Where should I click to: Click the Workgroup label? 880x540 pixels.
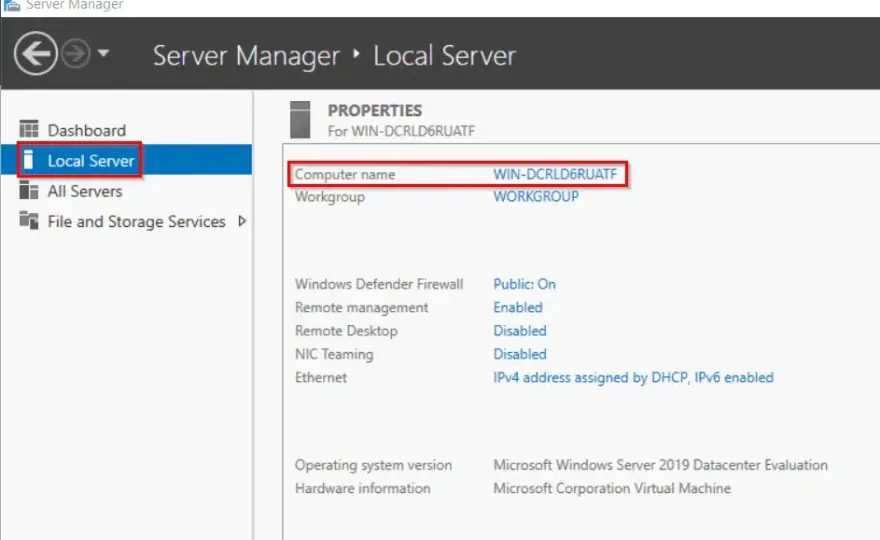(330, 197)
